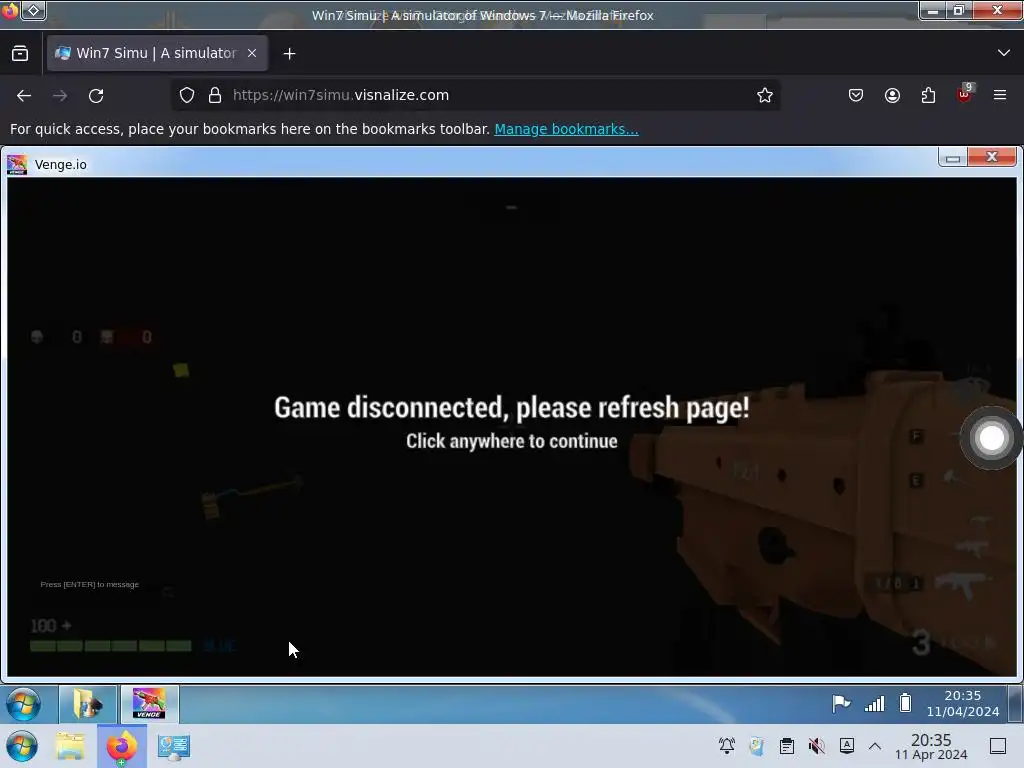This screenshot has width=1024, height=768.
Task: Switch to Firefox in host taskbar
Action: coord(121,746)
